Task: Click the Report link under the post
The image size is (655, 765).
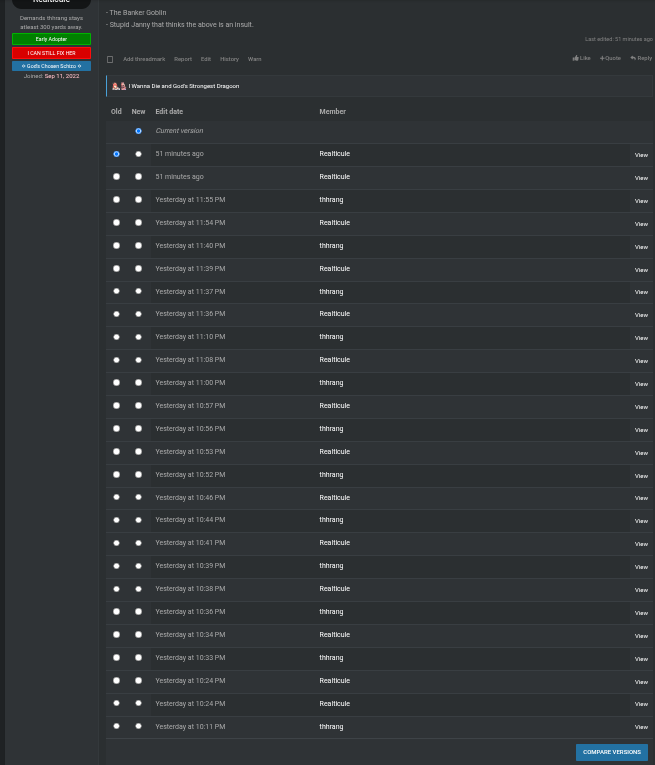Action: click(x=183, y=59)
